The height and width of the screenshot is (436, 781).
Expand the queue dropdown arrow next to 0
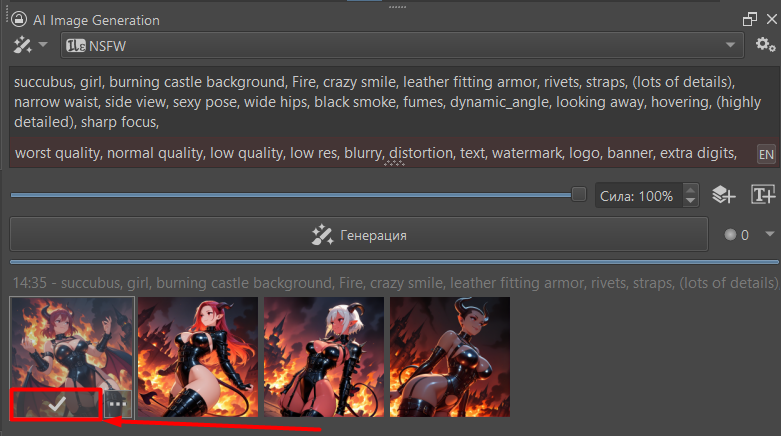point(769,235)
